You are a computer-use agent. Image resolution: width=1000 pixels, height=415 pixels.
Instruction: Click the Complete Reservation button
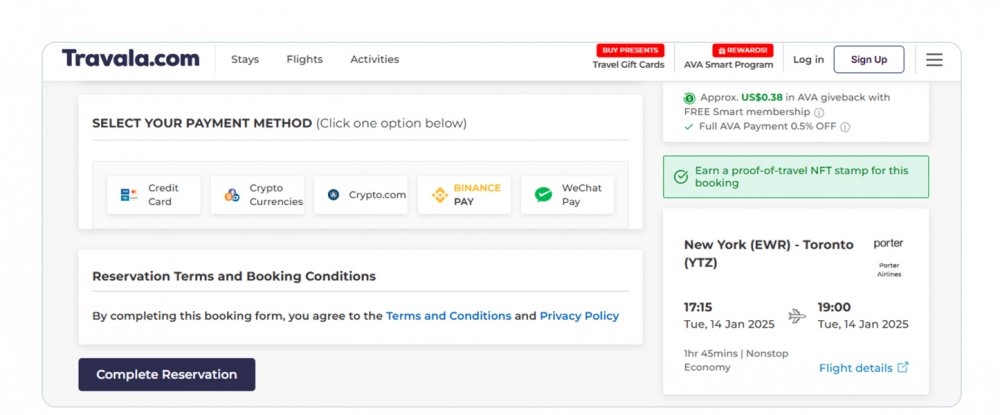(x=166, y=374)
